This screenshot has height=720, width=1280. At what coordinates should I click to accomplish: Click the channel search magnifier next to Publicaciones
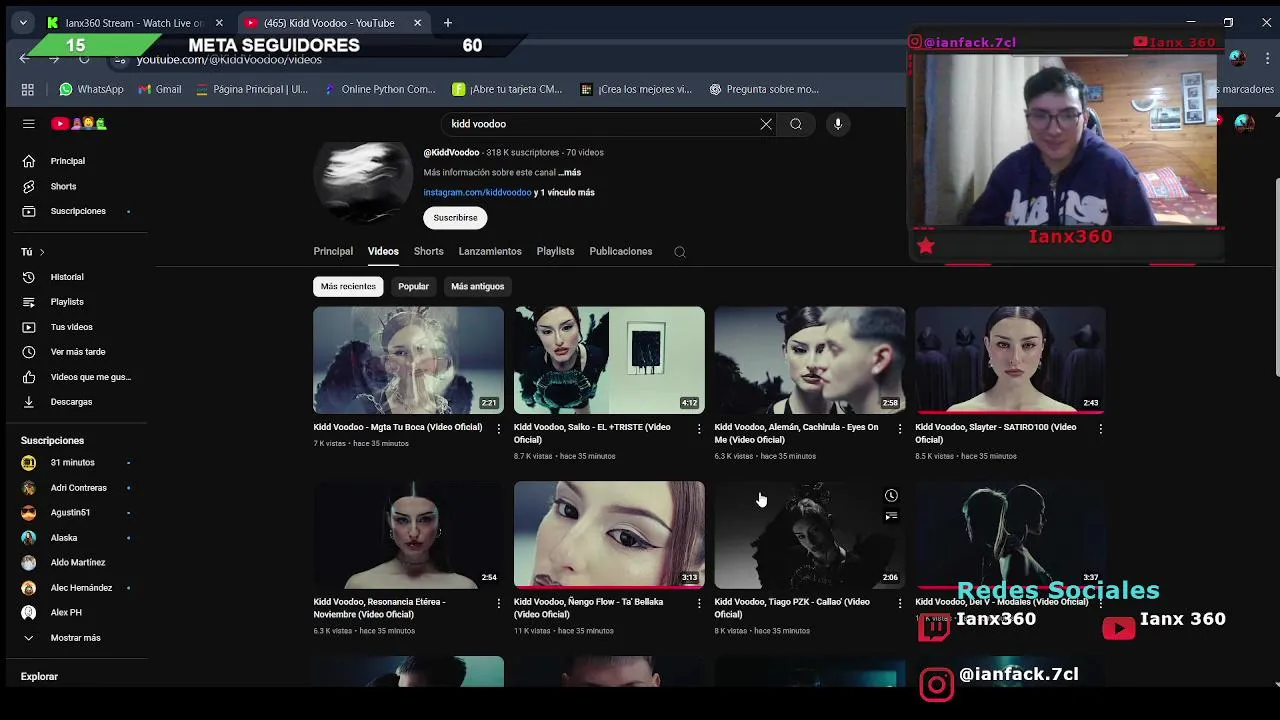point(680,252)
